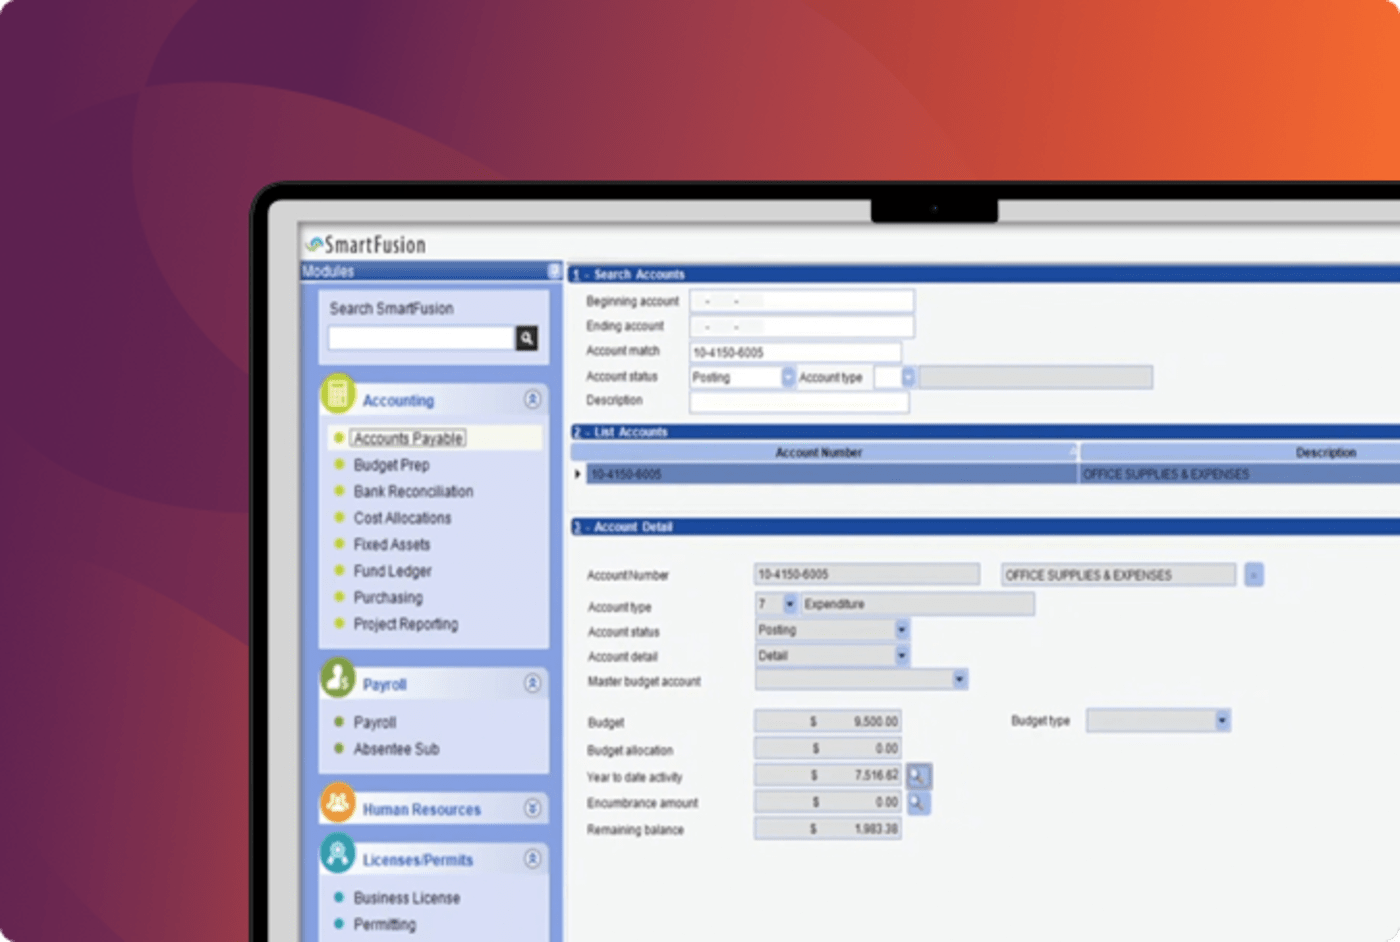Screen dimensions: 1400x942
Task: Click the Budget amount field showing 9,500.00
Action: click(x=827, y=721)
